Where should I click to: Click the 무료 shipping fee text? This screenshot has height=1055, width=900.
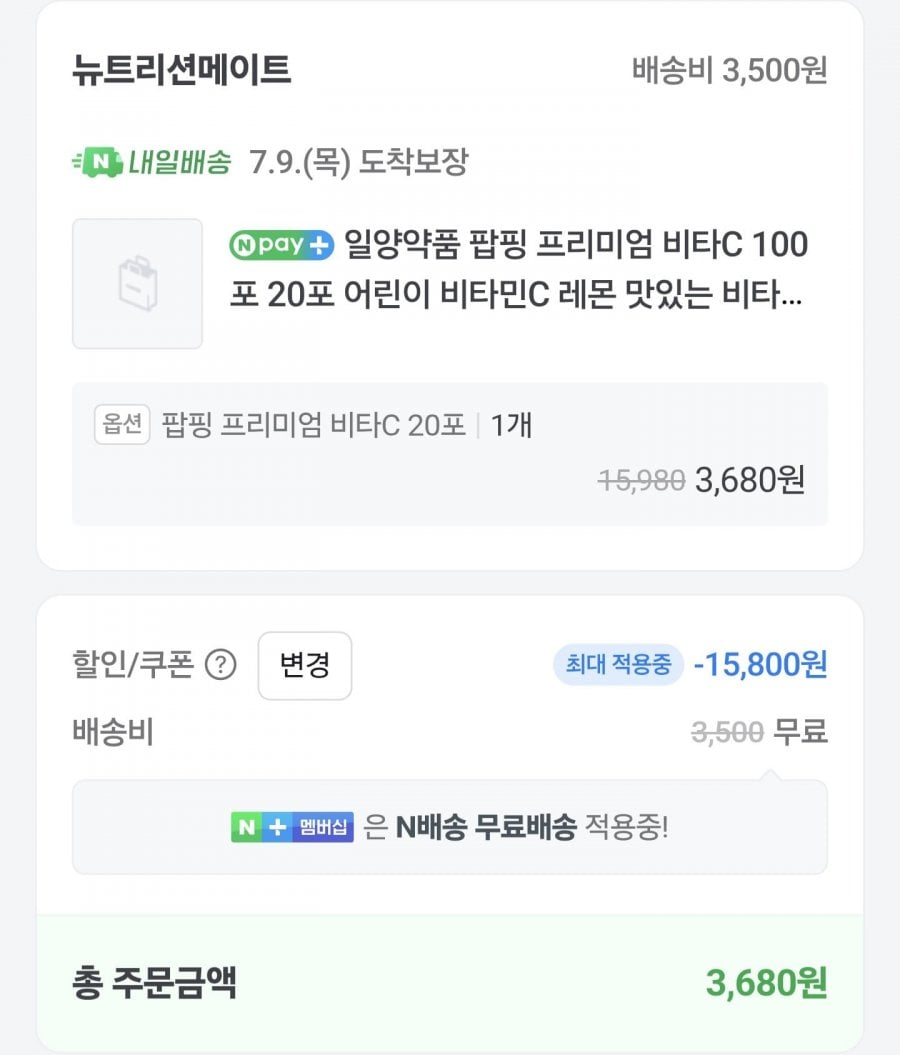click(800, 731)
